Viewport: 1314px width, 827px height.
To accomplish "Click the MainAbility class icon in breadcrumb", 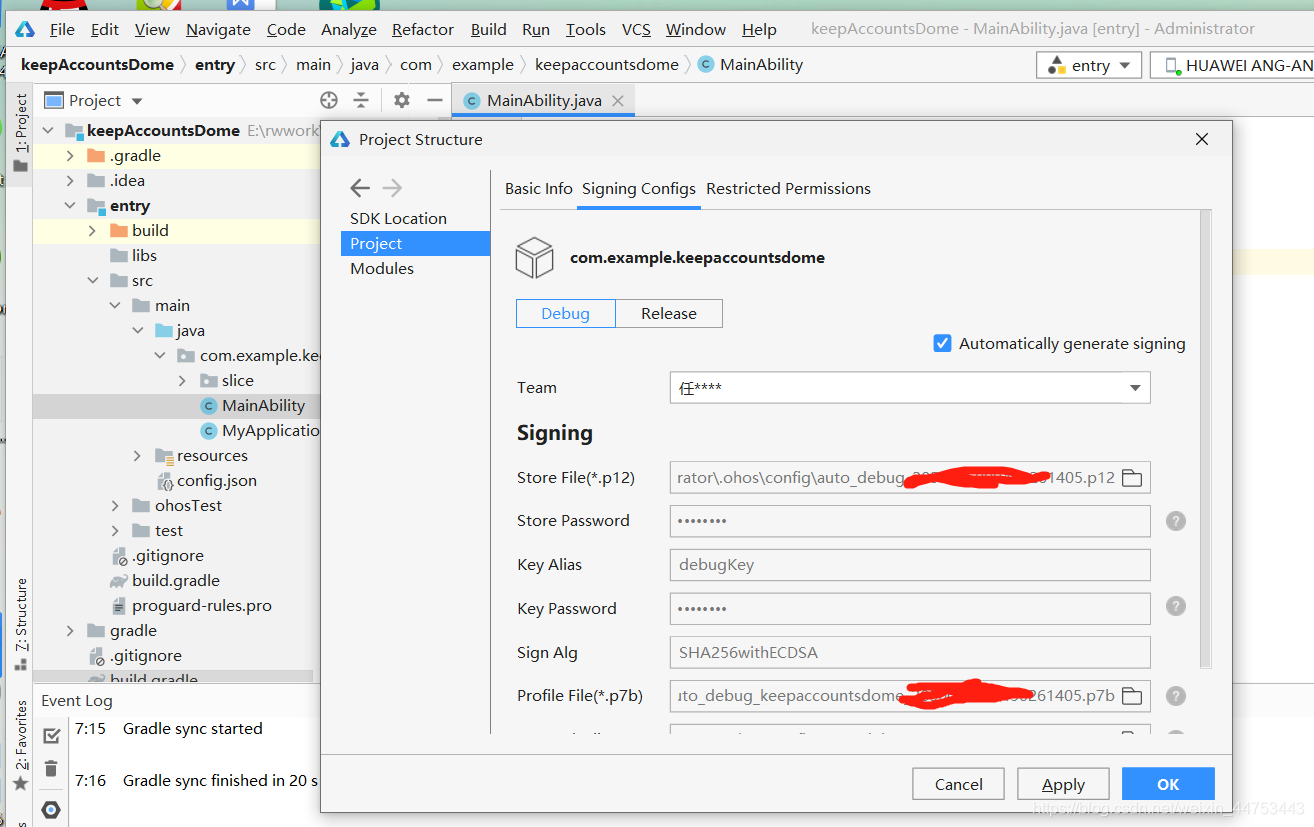I will [706, 64].
